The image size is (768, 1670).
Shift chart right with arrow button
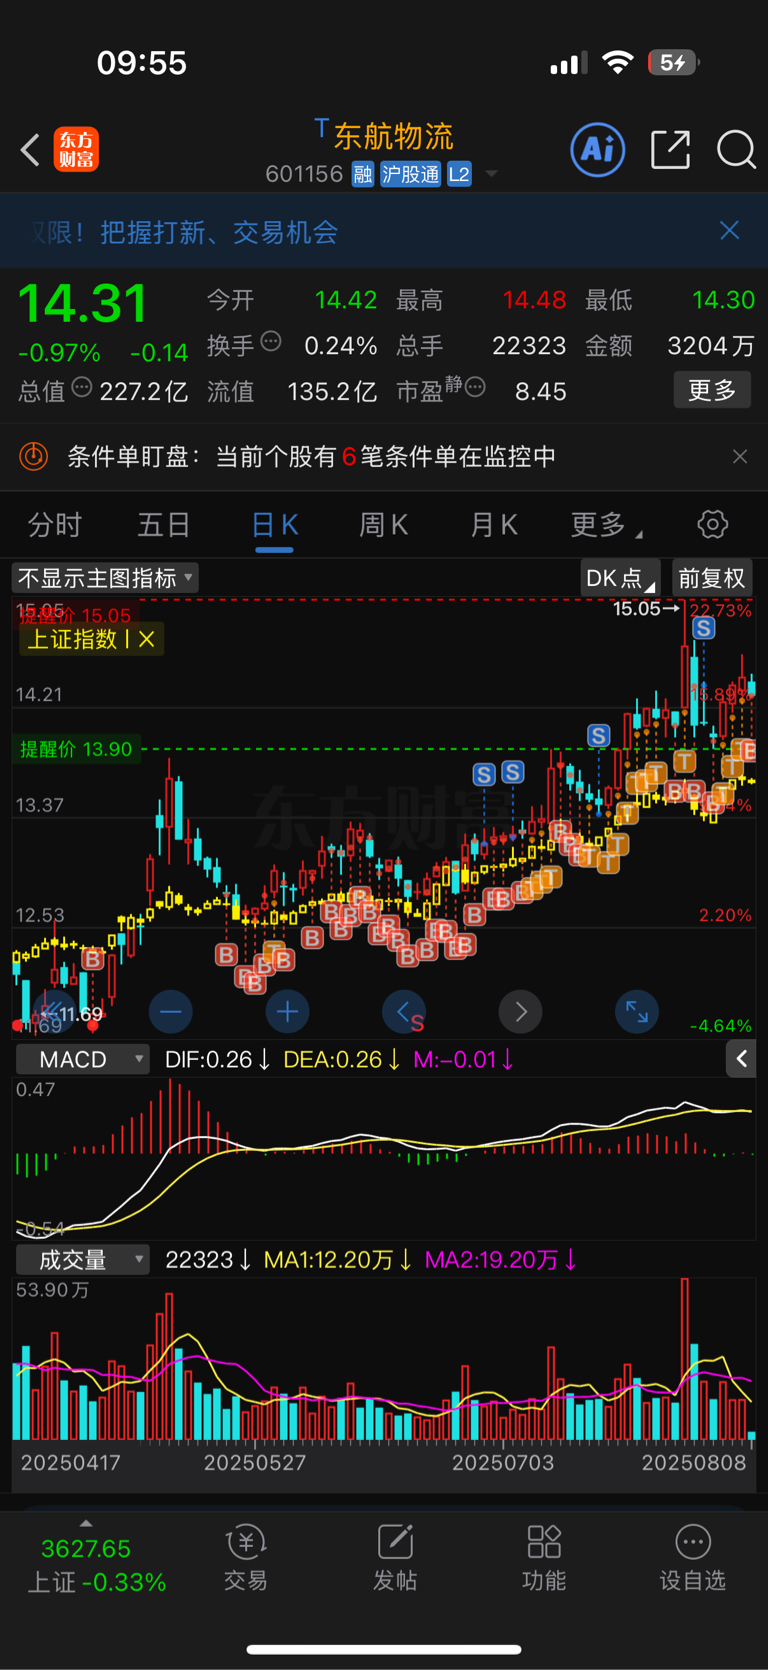click(520, 1012)
